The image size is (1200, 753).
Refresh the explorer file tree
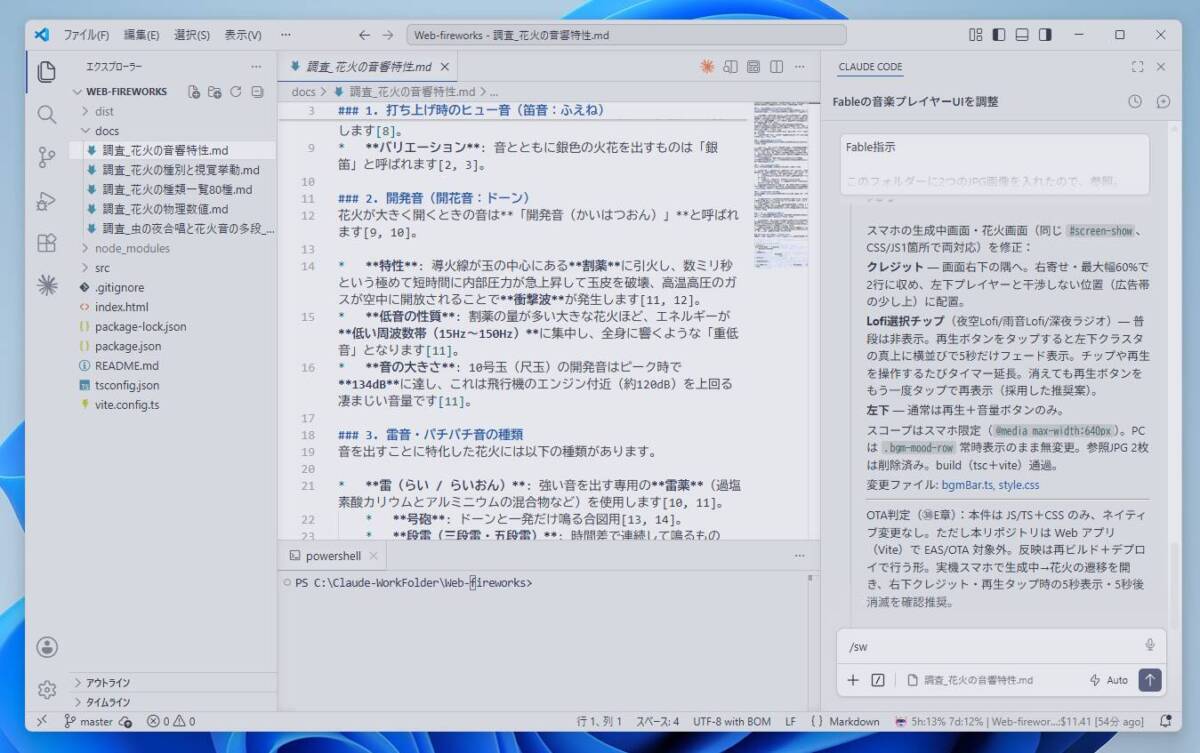(x=236, y=91)
